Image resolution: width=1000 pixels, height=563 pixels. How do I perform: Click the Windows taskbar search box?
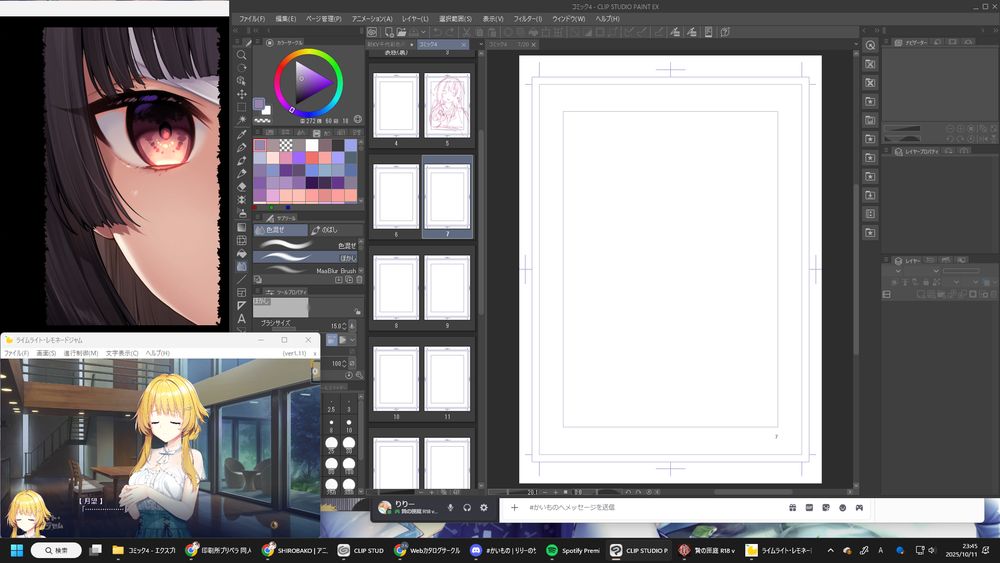pyautogui.click(x=56, y=550)
